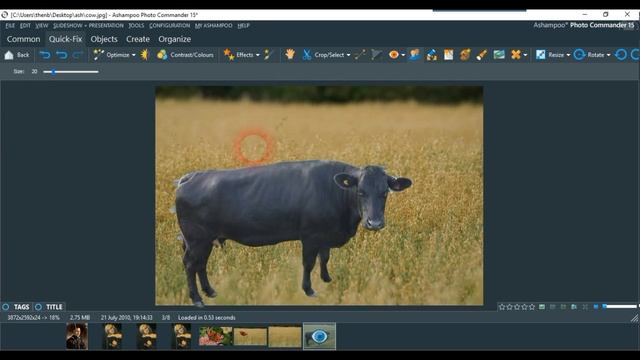Open the EDIT menu

point(25,25)
